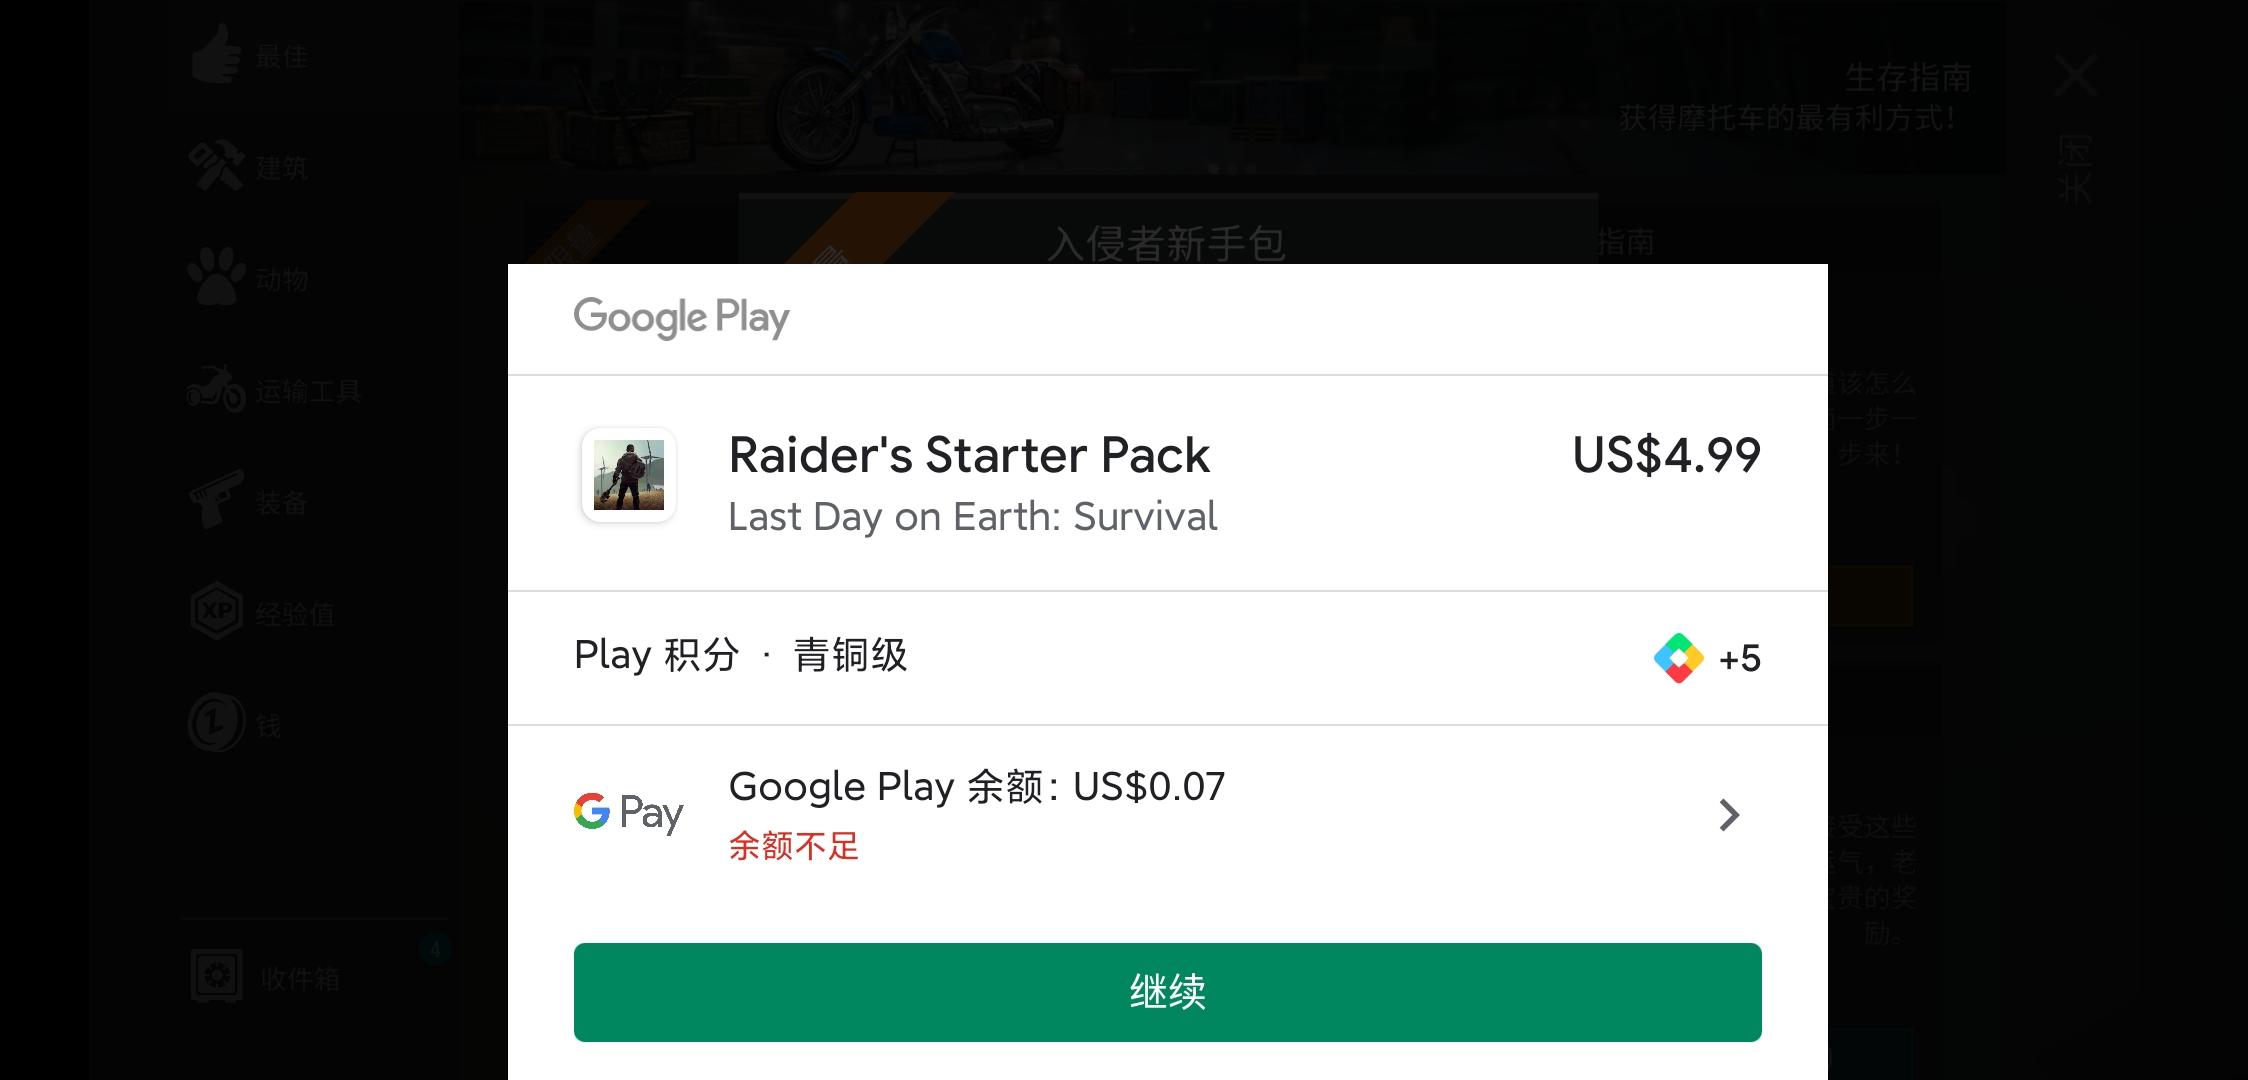Expand payment method options chevron
The image size is (2248, 1080).
(x=1729, y=815)
